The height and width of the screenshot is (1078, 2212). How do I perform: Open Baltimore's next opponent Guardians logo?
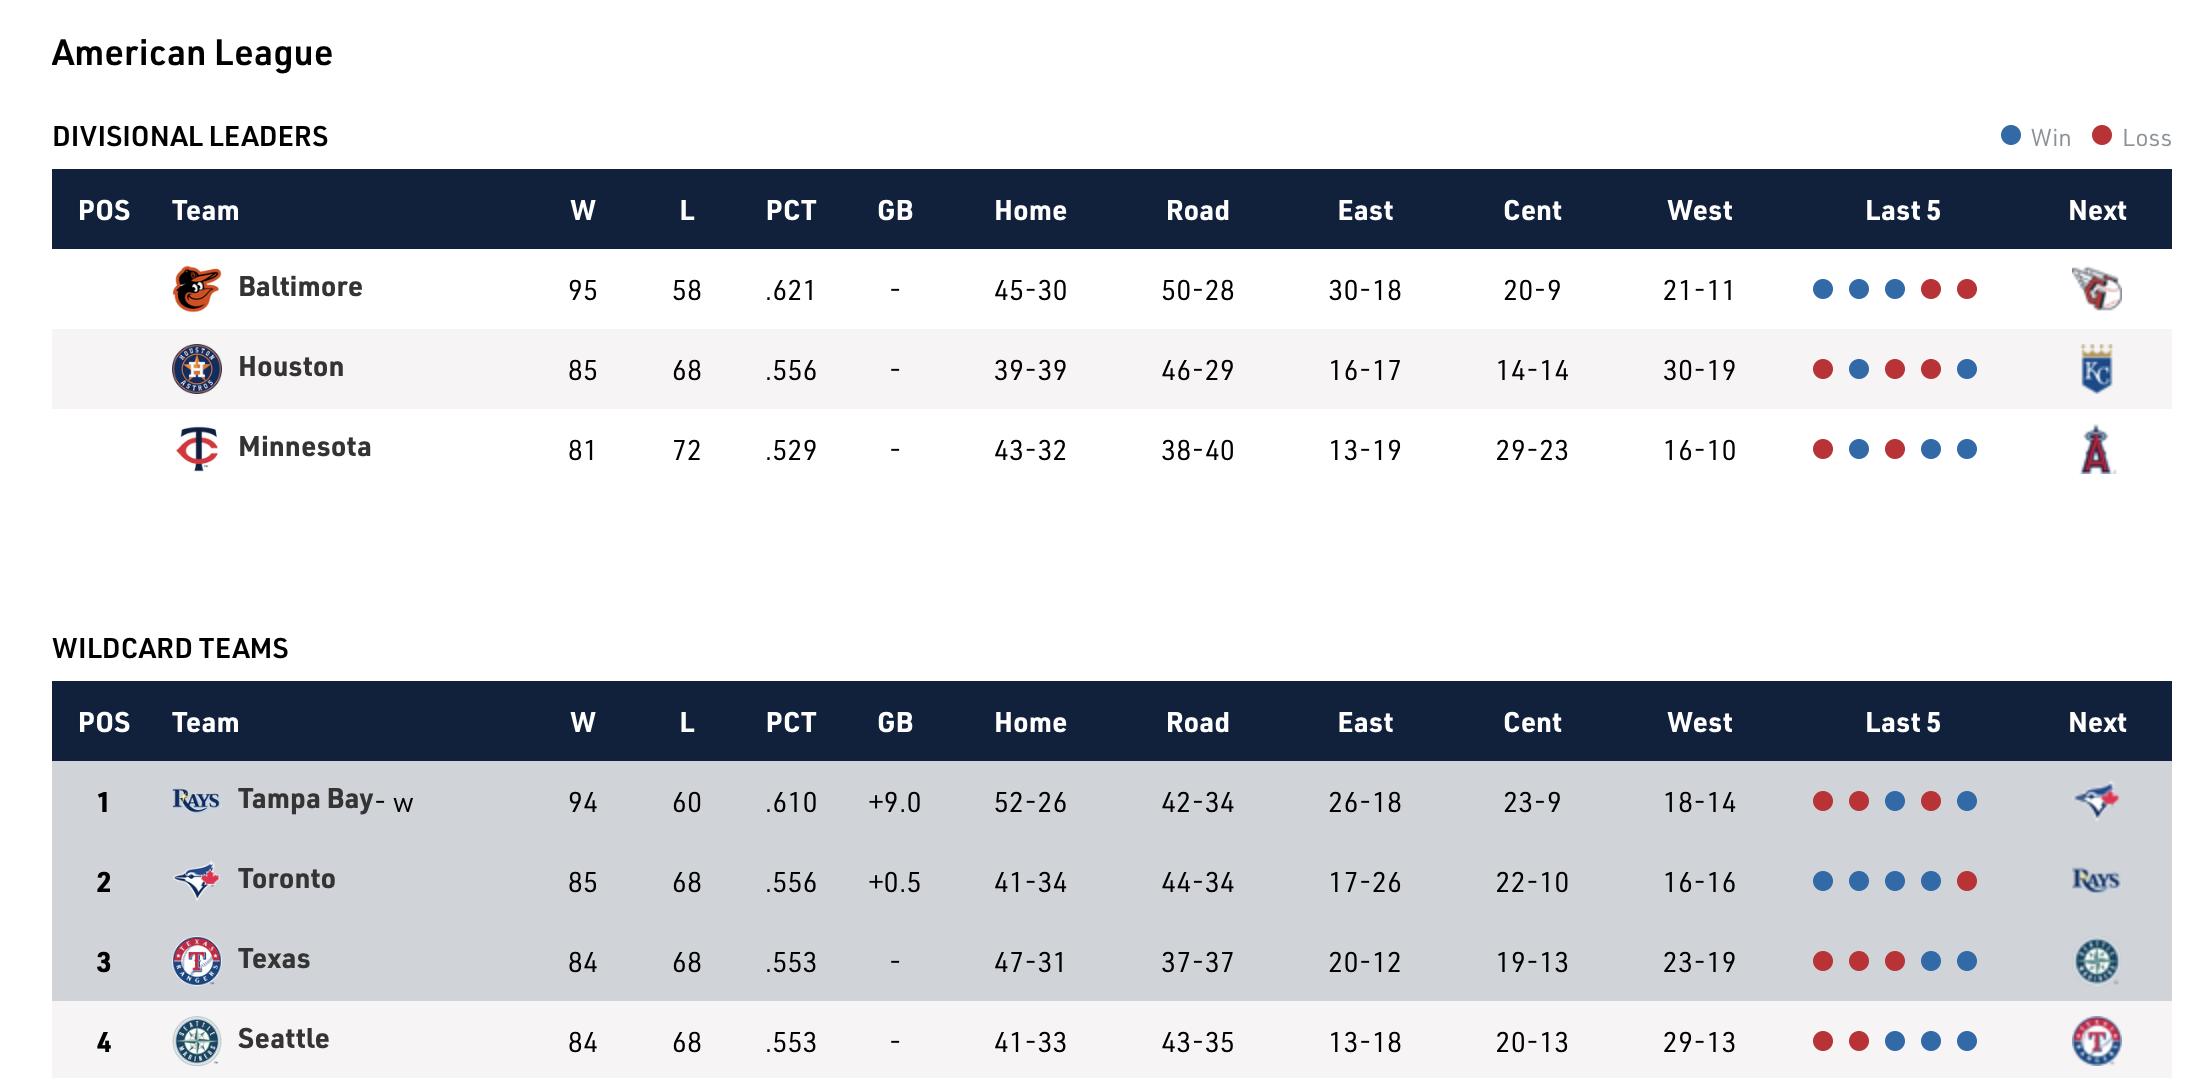[x=2097, y=289]
